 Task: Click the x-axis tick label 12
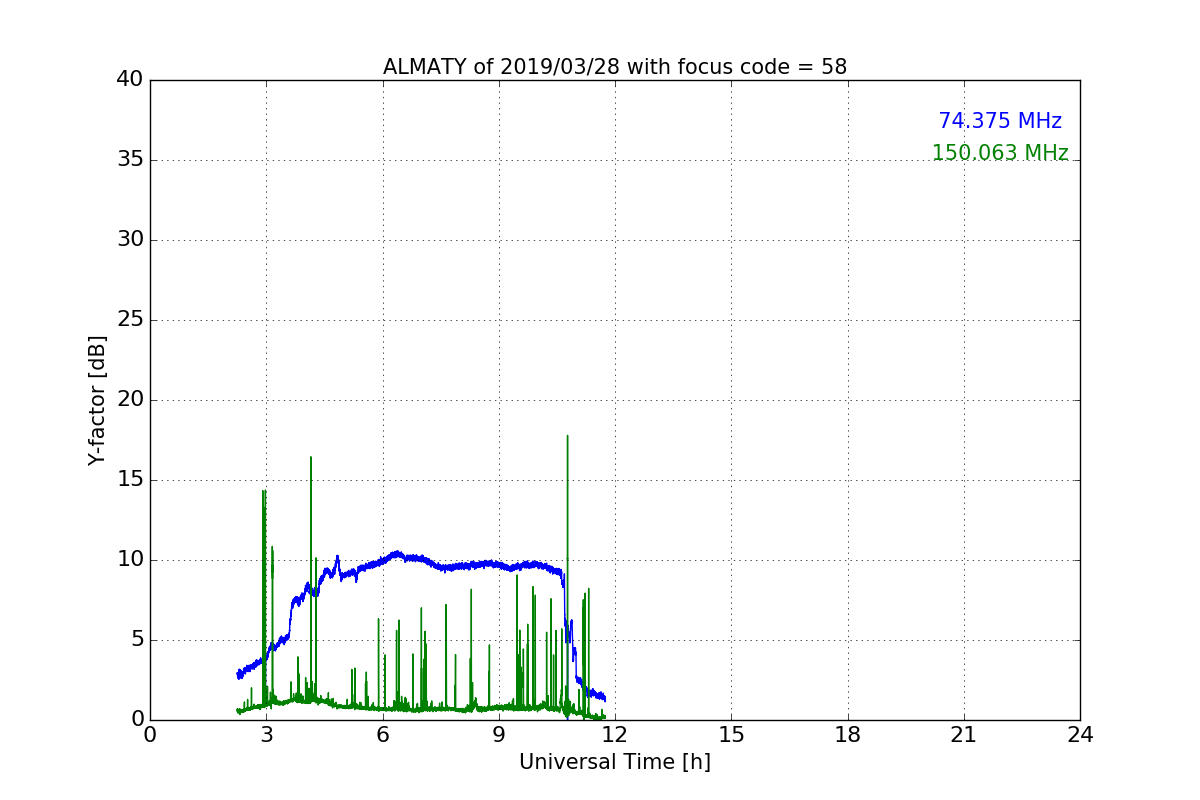coord(615,735)
